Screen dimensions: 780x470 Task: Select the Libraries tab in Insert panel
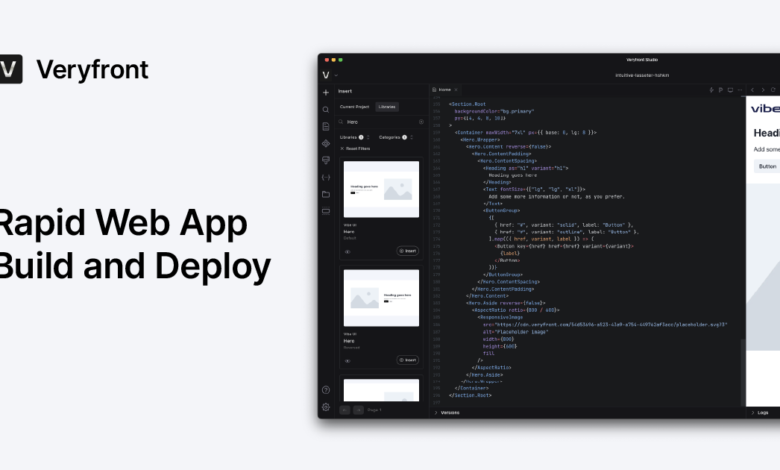coord(386,106)
